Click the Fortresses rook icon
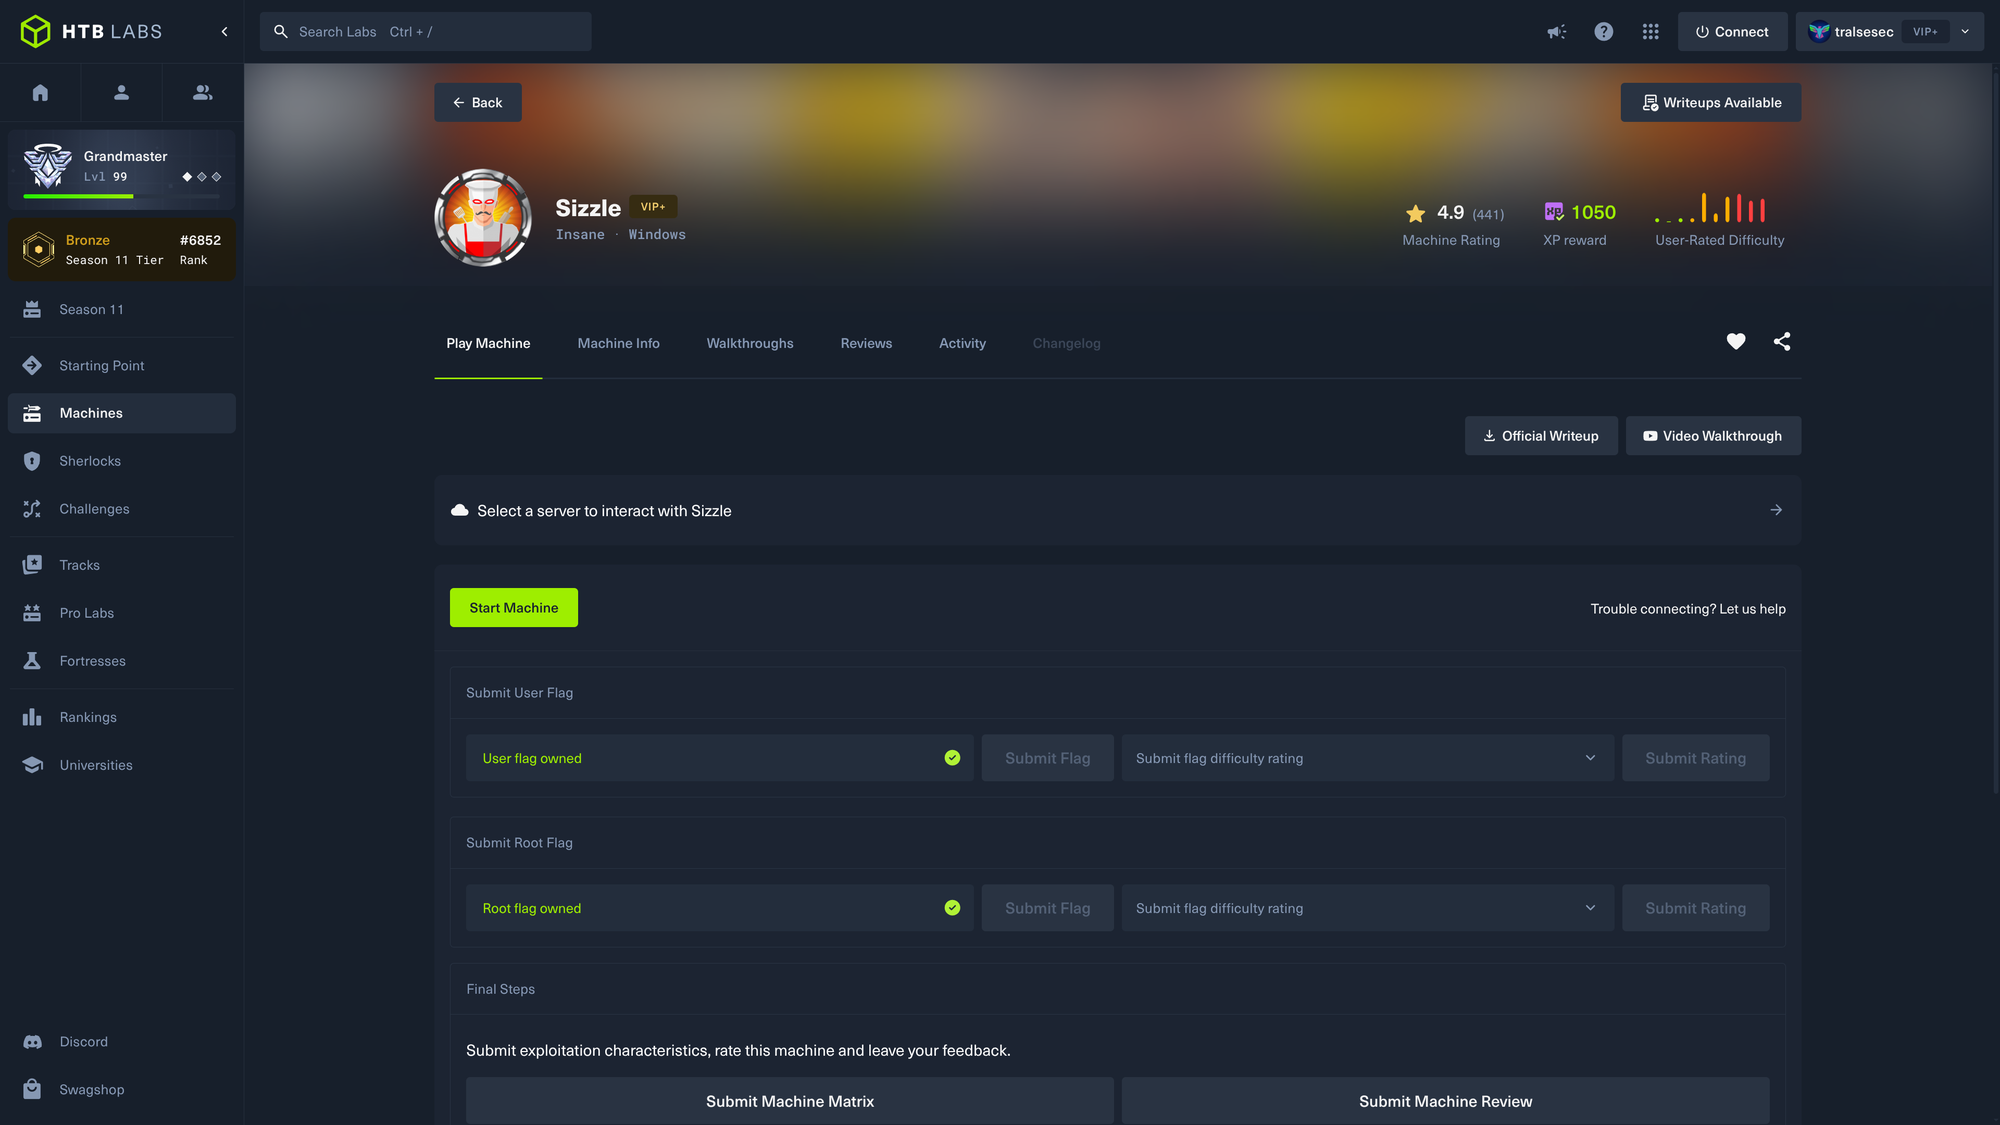Viewport: 2000px width, 1125px height. [32, 661]
